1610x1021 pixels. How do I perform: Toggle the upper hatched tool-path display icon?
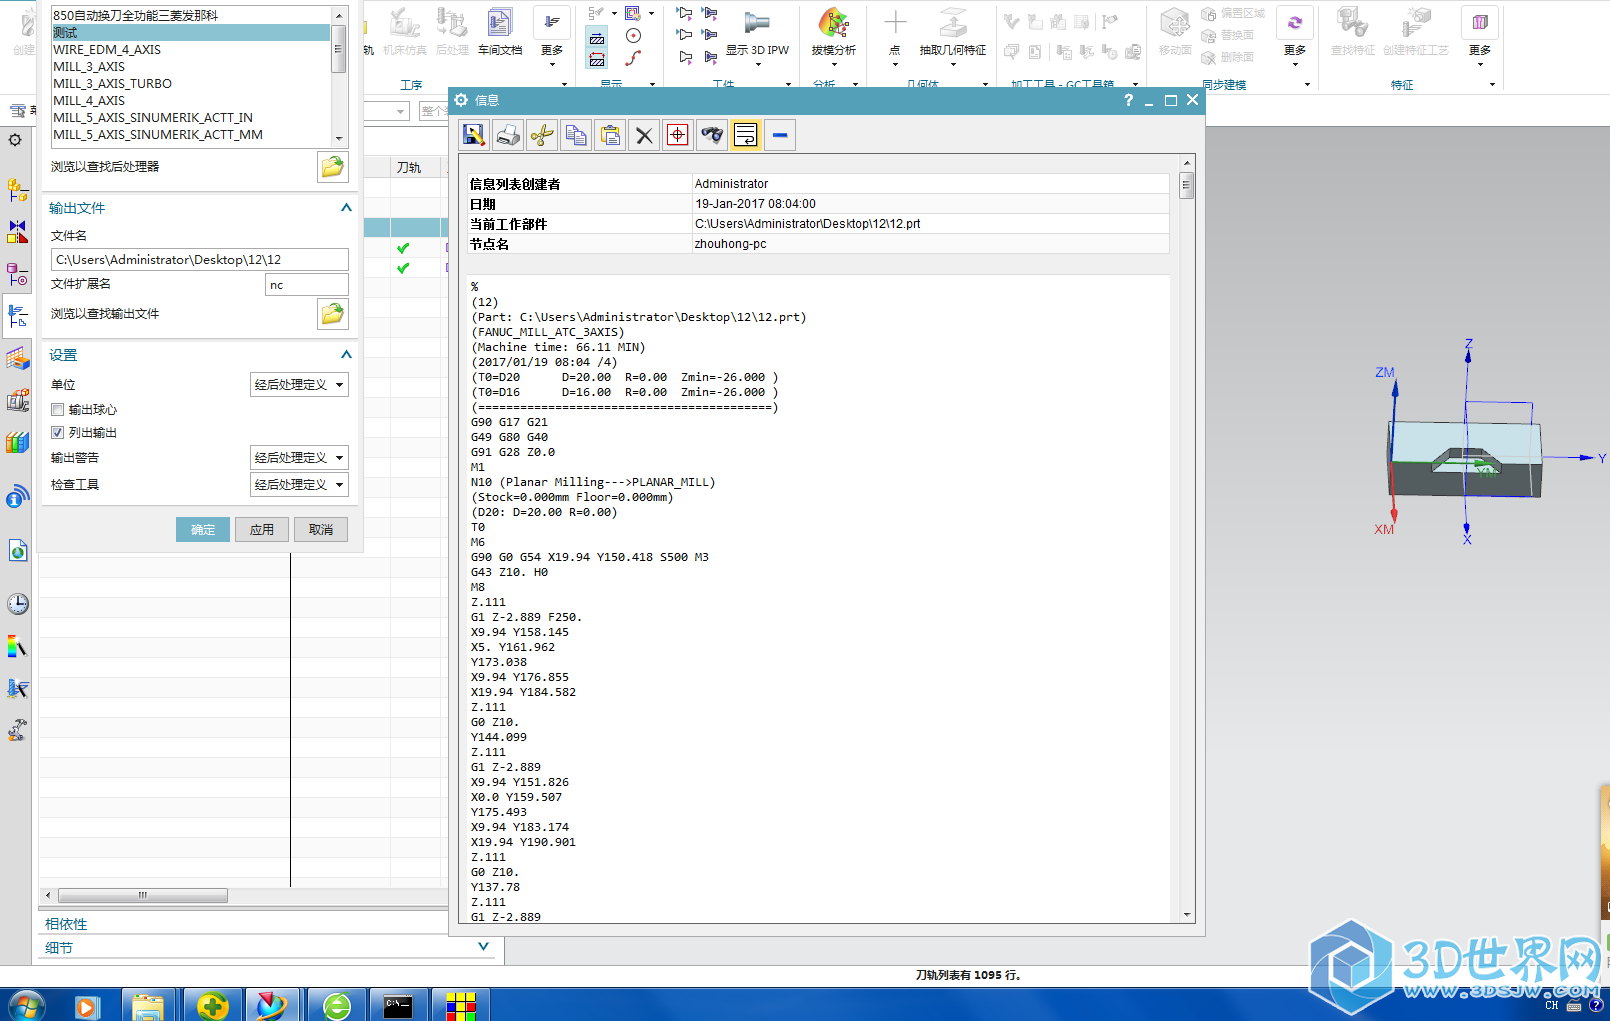(x=597, y=38)
